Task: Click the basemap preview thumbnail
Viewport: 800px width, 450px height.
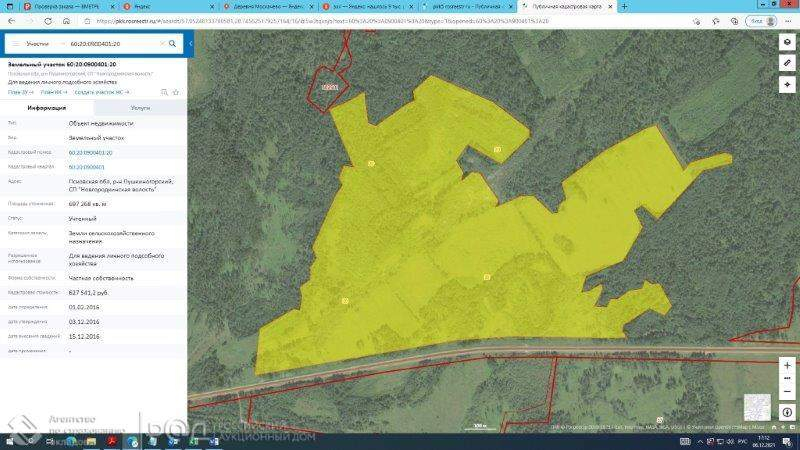Action: click(757, 406)
